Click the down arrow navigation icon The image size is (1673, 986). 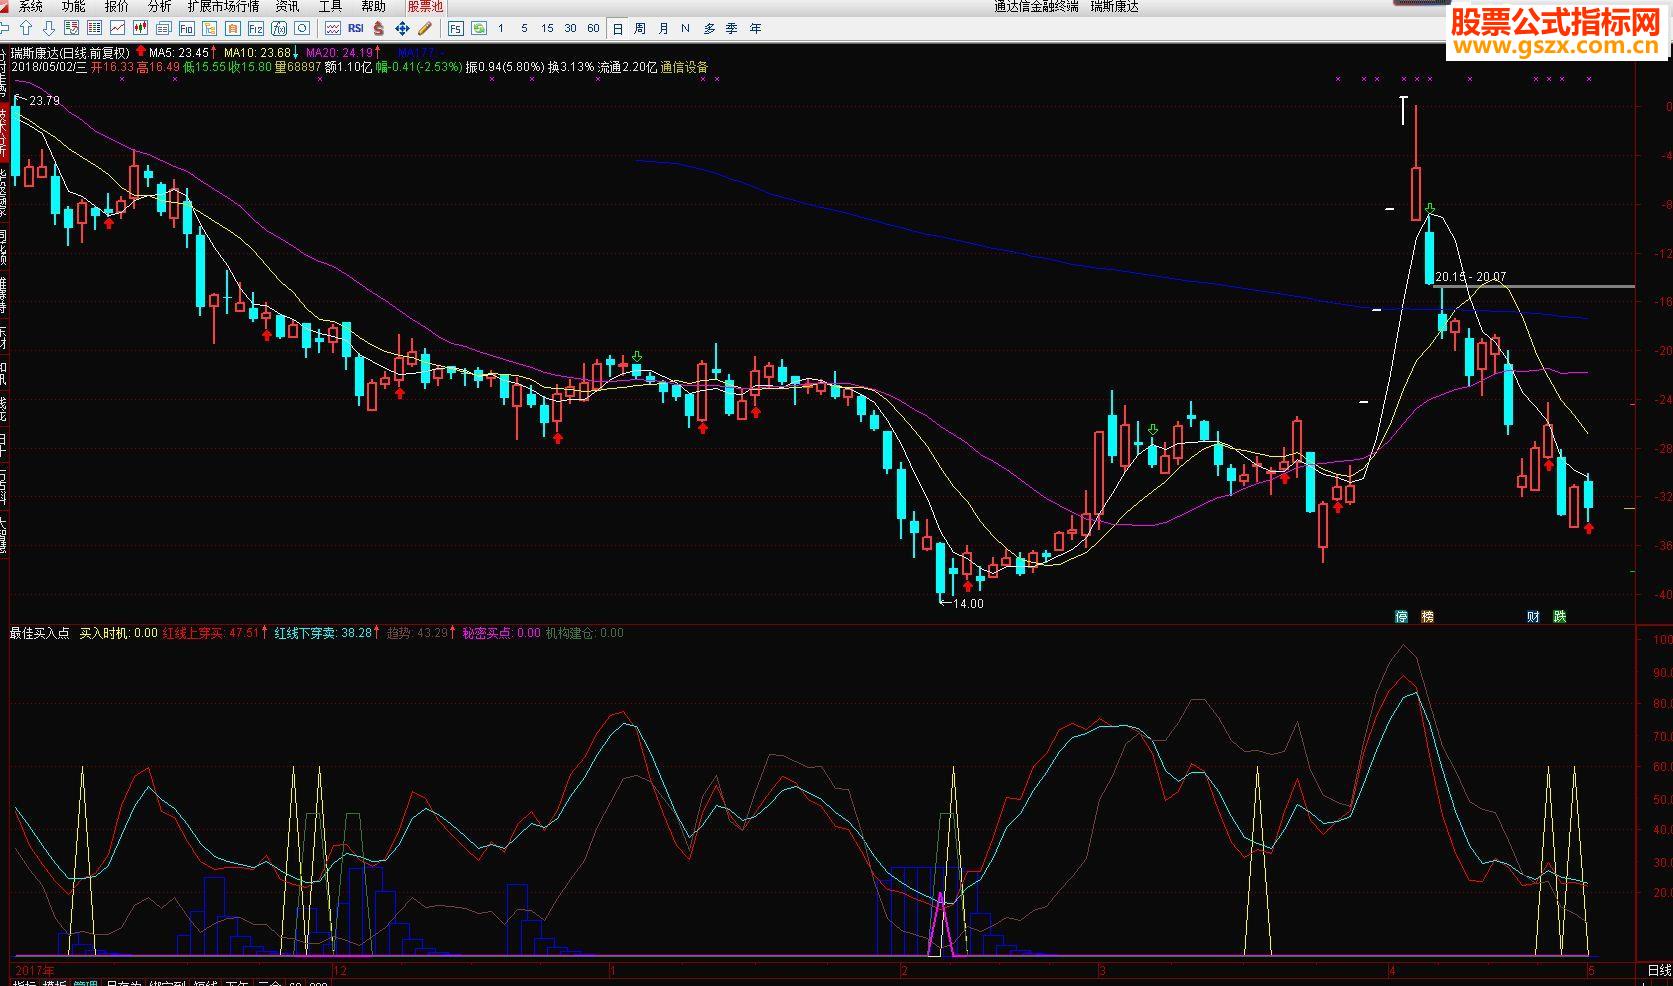pyautogui.click(x=49, y=28)
